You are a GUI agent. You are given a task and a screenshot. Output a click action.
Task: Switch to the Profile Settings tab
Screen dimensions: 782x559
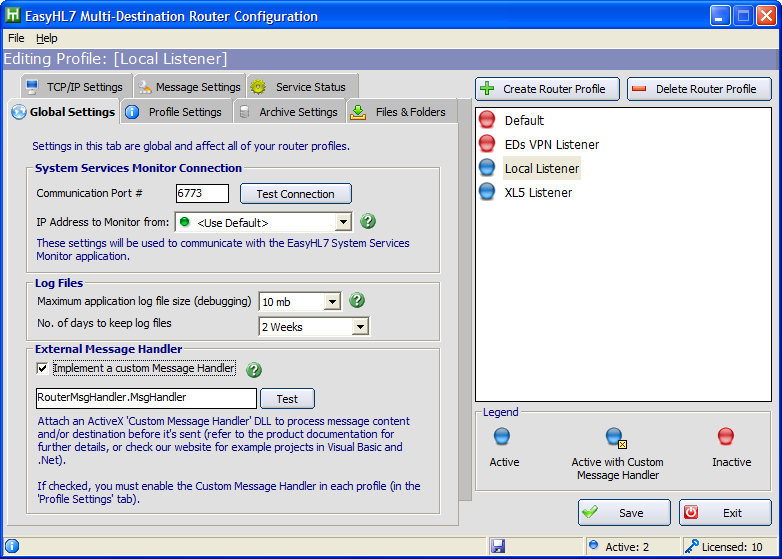(176, 112)
